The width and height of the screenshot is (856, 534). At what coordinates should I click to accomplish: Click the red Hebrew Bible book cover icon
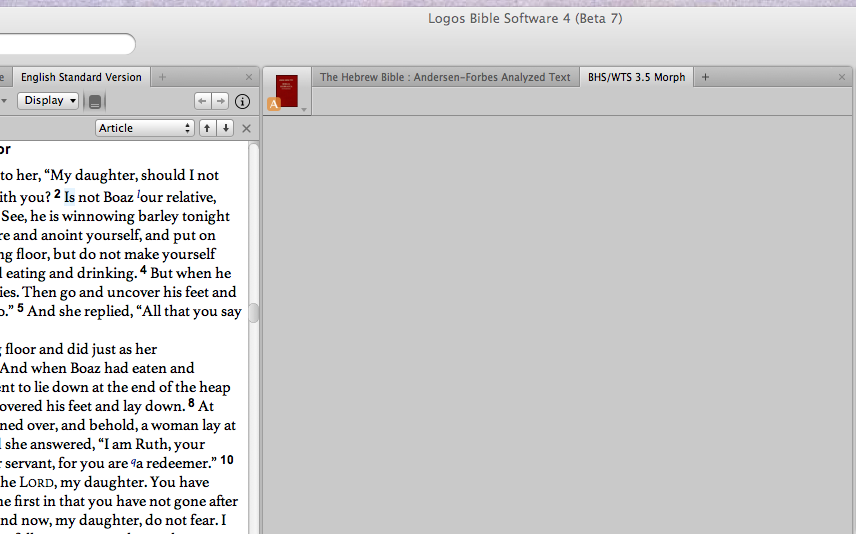tap(287, 91)
